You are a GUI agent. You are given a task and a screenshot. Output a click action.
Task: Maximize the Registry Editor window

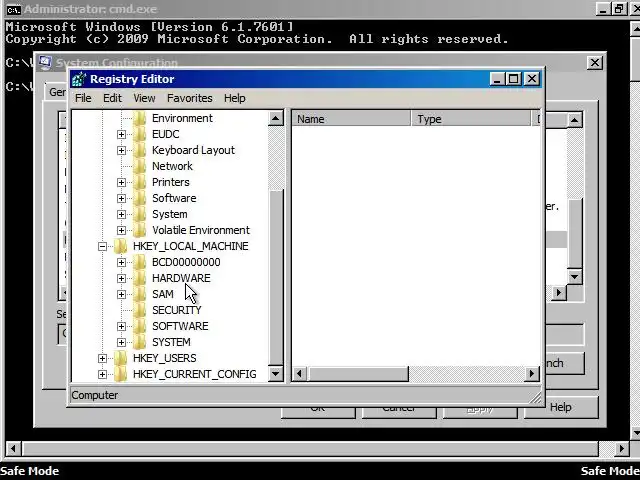point(514,79)
